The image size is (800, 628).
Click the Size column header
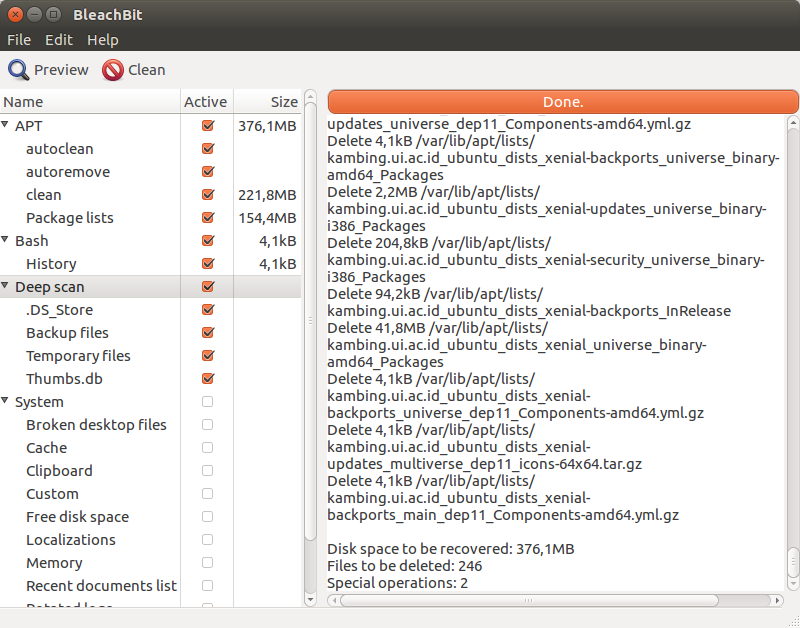[x=267, y=102]
